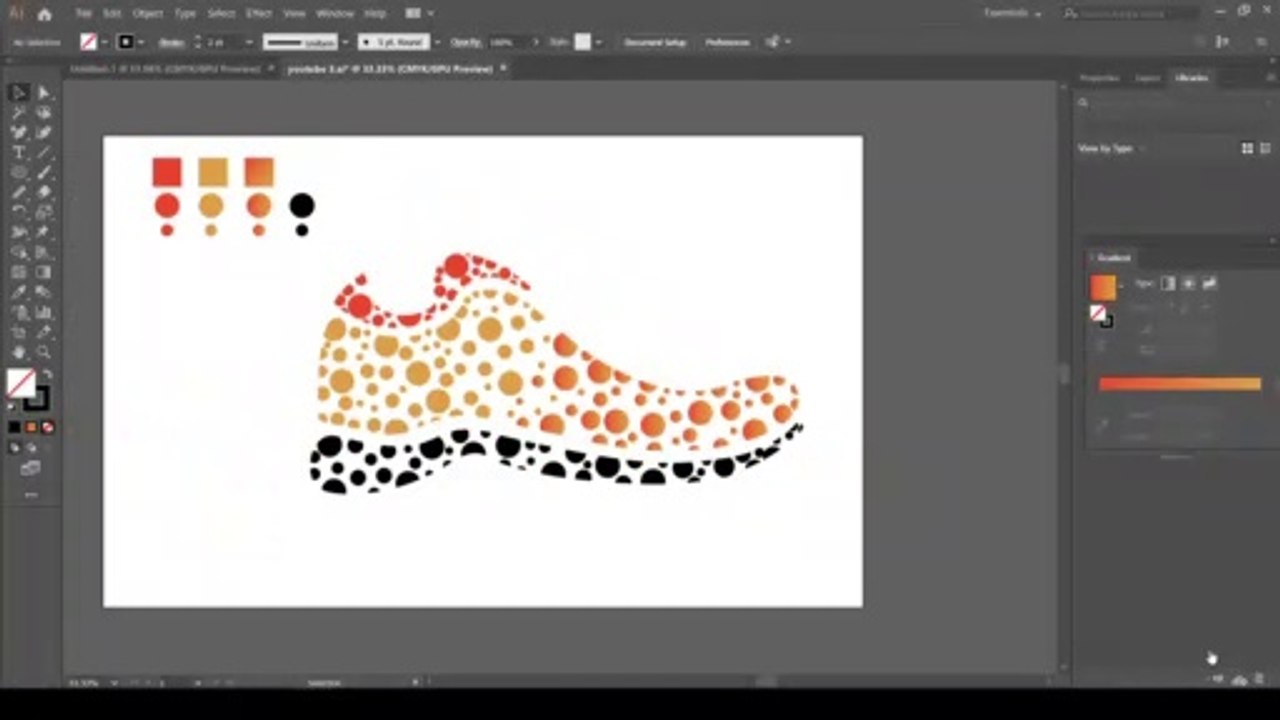The width and height of the screenshot is (1280, 720).
Task: Select the Ellipse shape tool
Action: tap(18, 173)
